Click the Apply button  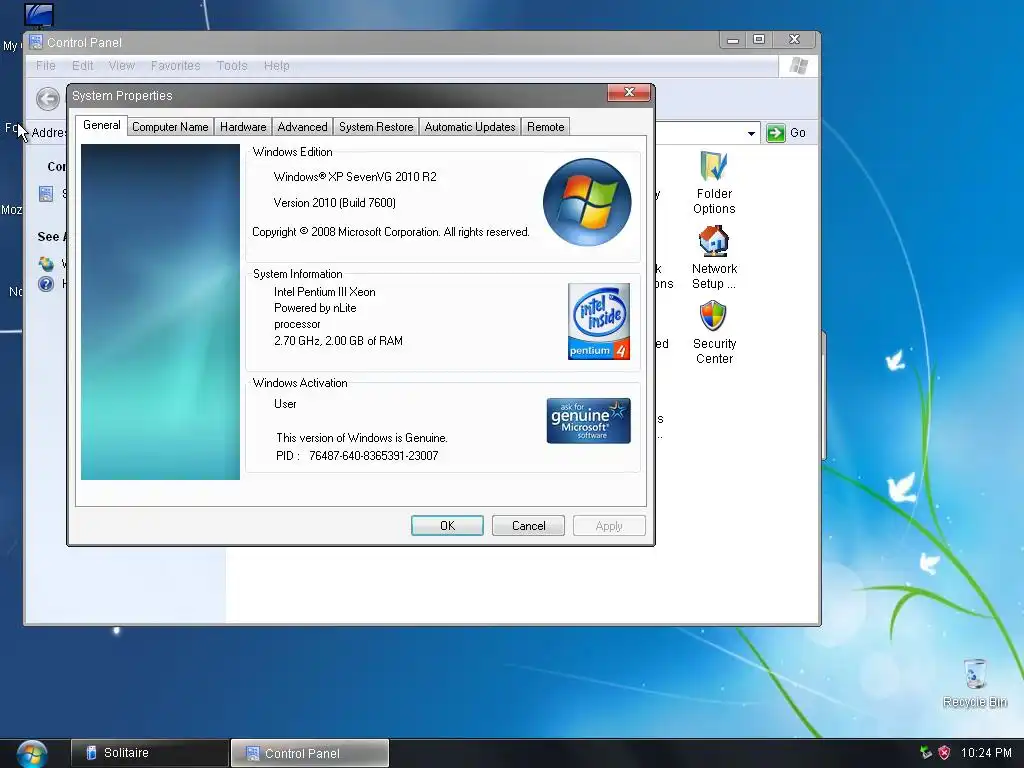pyautogui.click(x=609, y=526)
